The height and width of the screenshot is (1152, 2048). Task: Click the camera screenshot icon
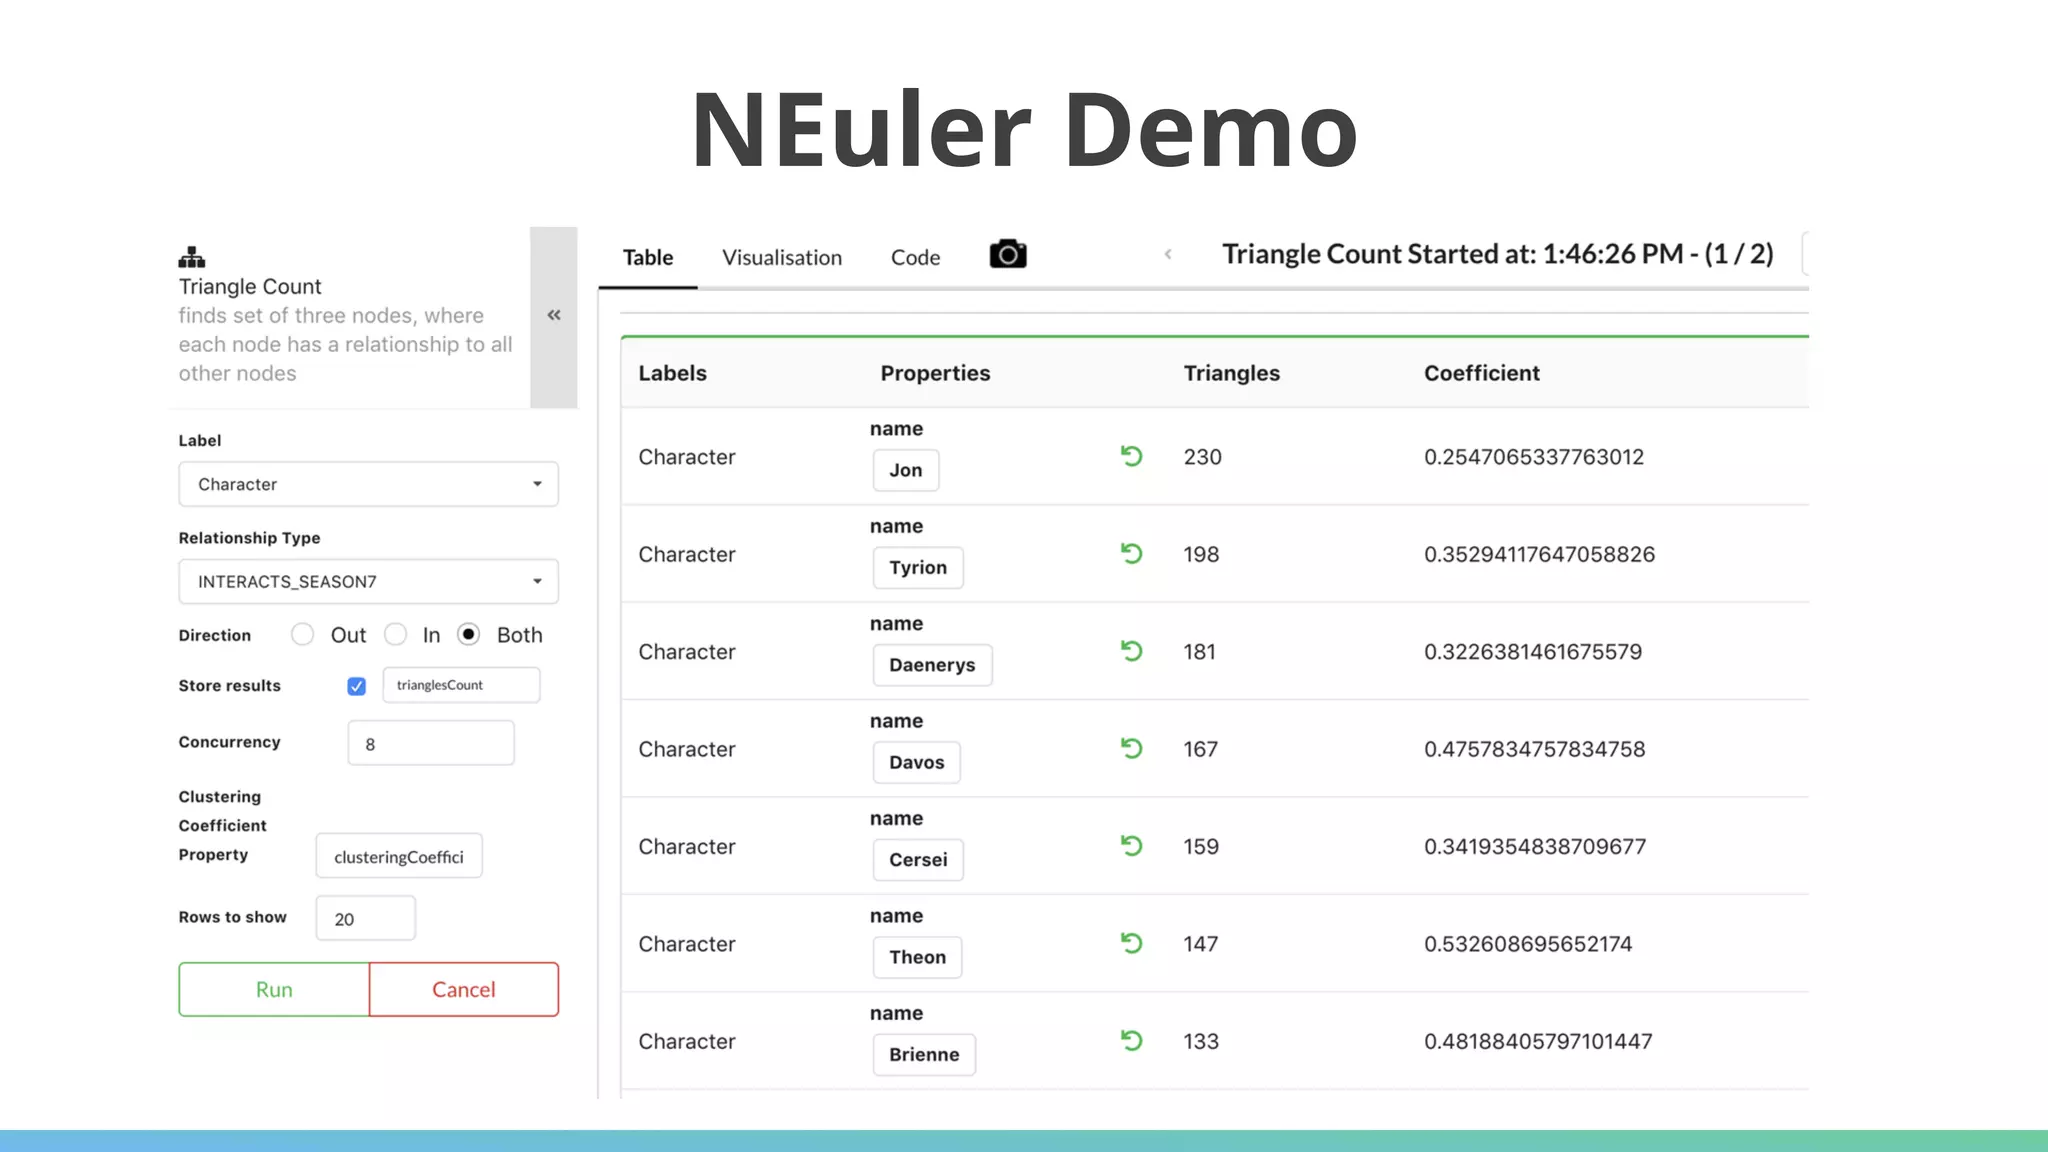1008,255
